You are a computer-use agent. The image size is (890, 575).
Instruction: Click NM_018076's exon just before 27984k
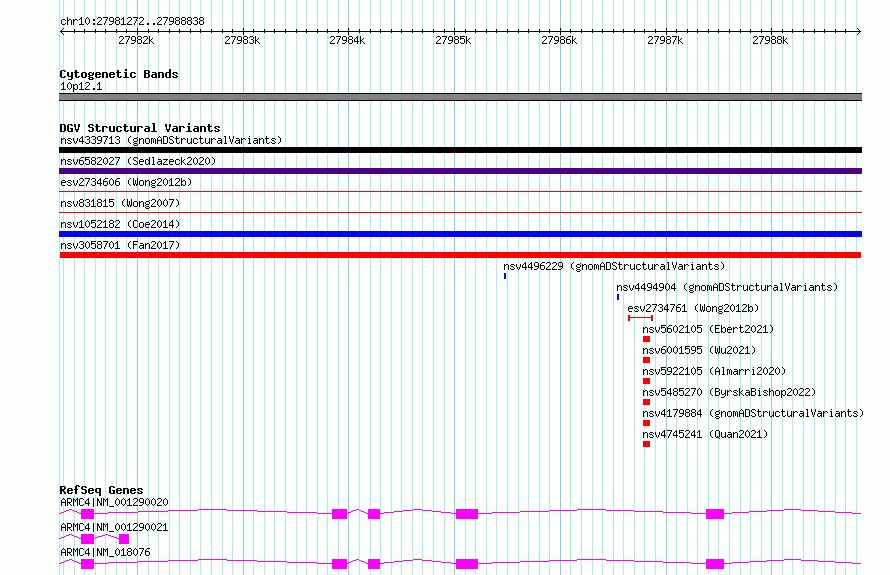point(339,564)
